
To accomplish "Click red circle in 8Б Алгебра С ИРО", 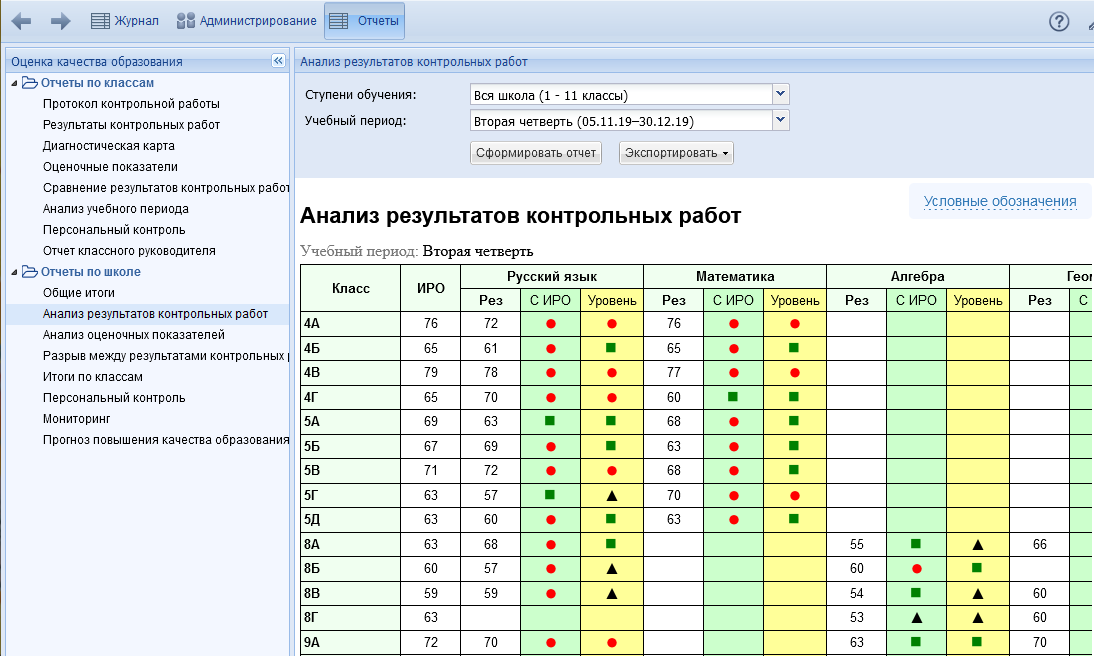I will pos(917,569).
